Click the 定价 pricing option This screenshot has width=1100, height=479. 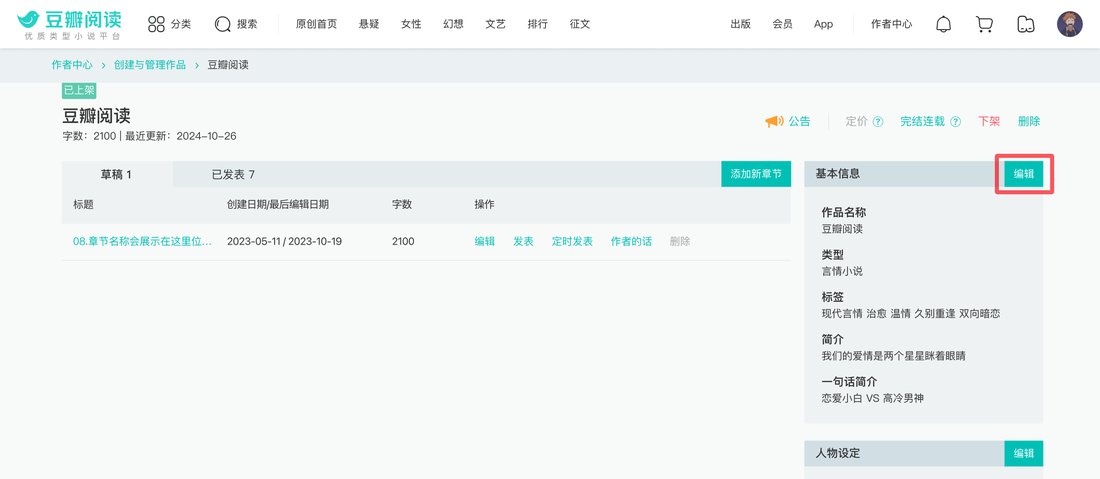(x=857, y=121)
